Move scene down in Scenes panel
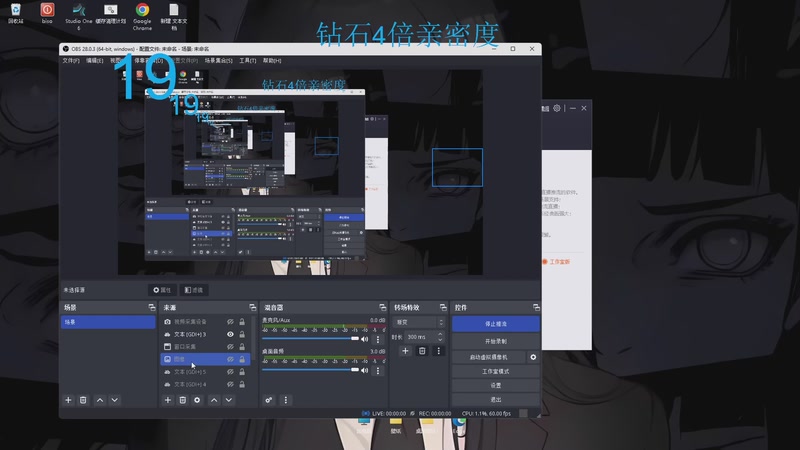This screenshot has width=800, height=450. point(115,400)
